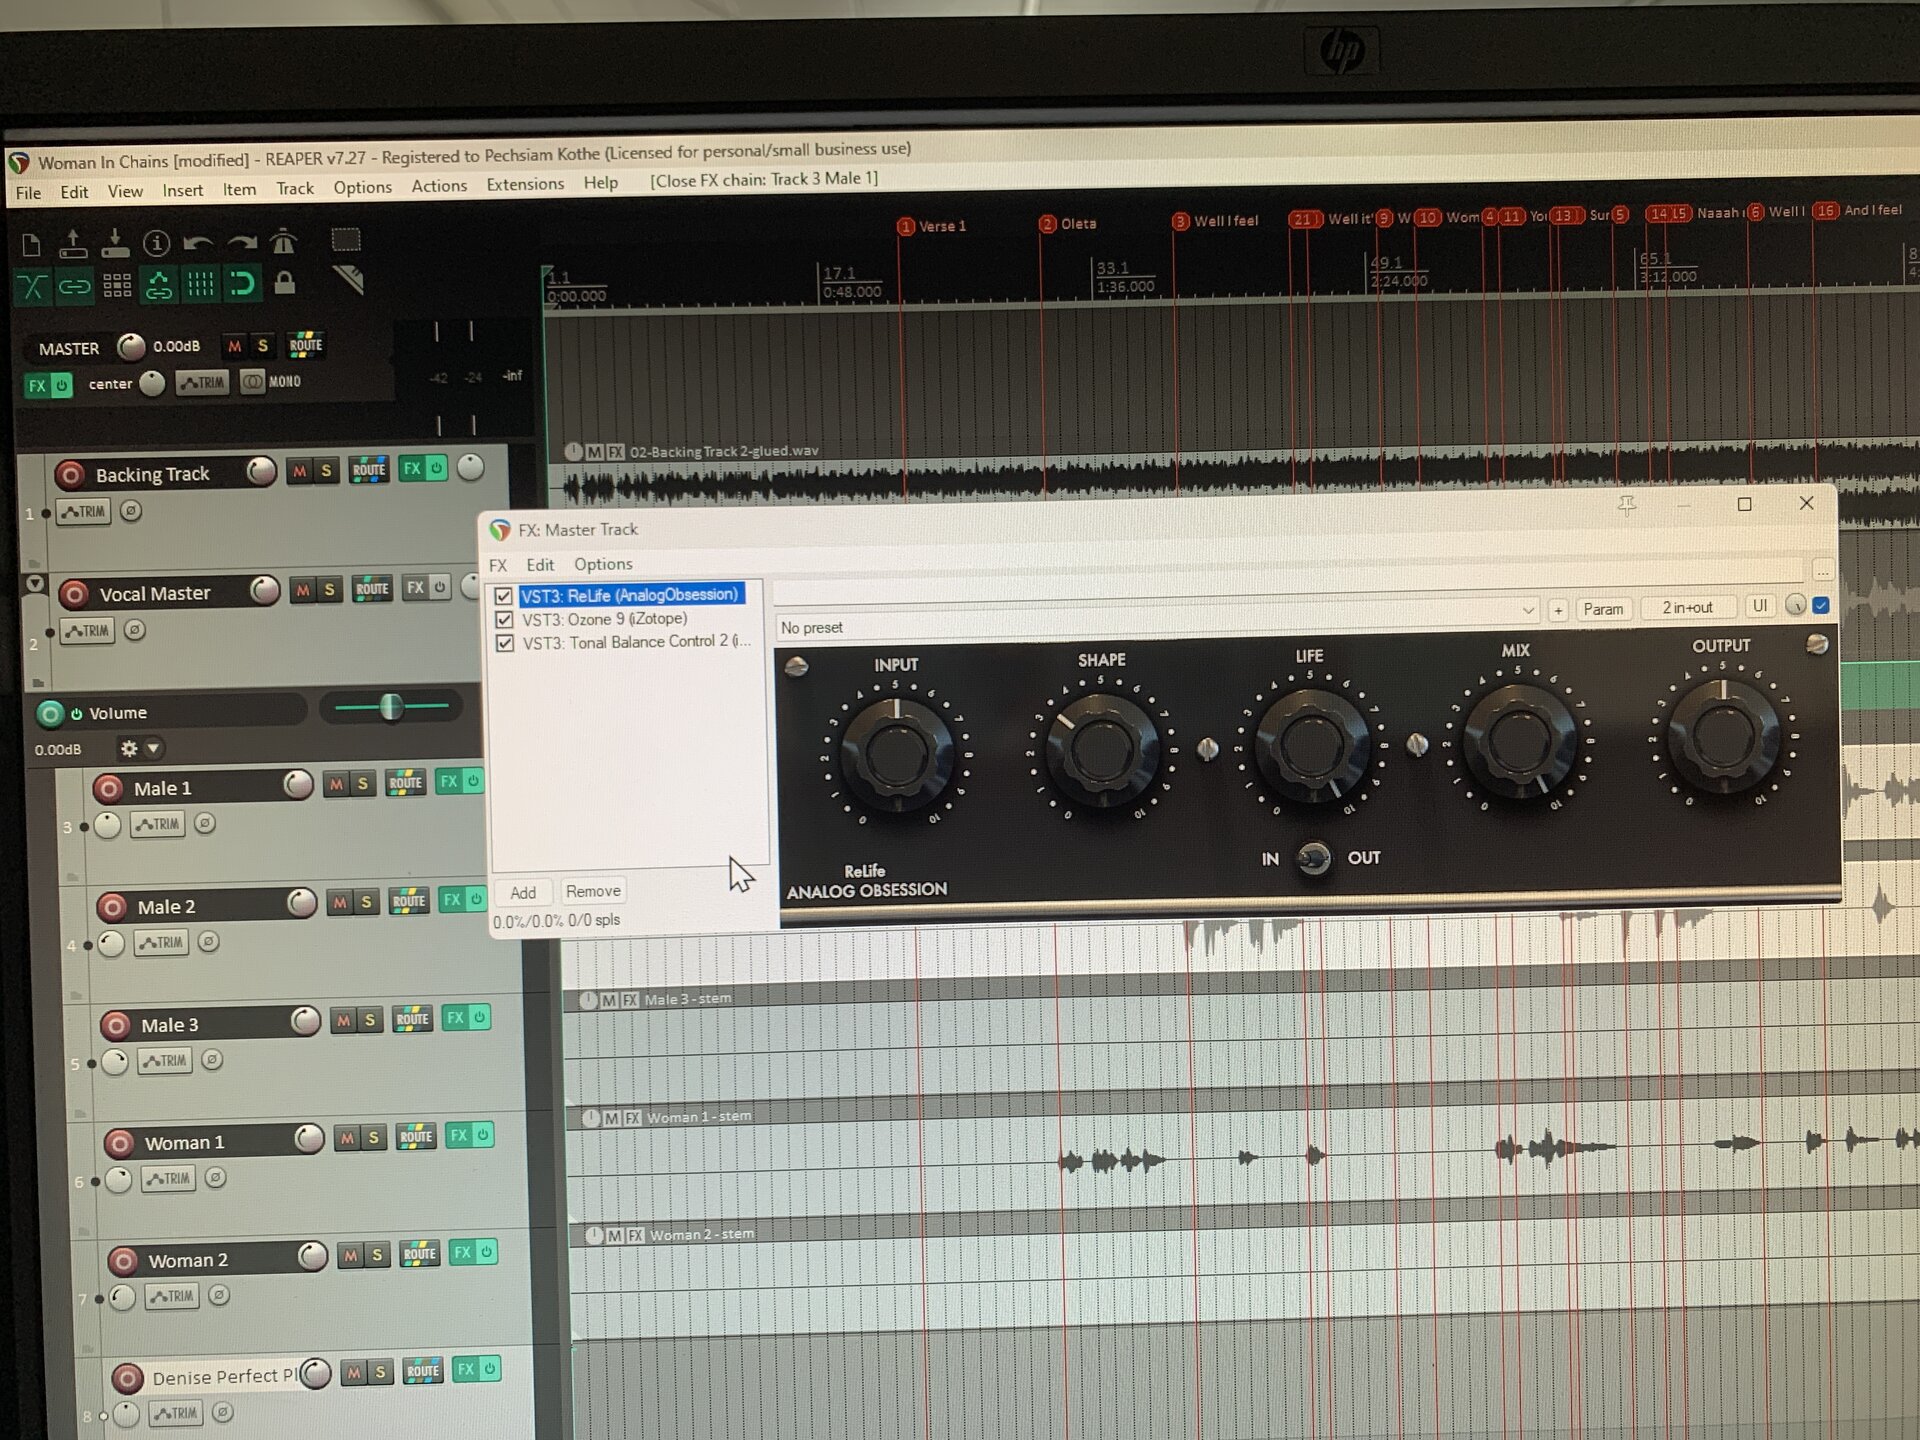1920x1440 pixels.
Task: Open FX menu in FX window
Action: tap(498, 565)
